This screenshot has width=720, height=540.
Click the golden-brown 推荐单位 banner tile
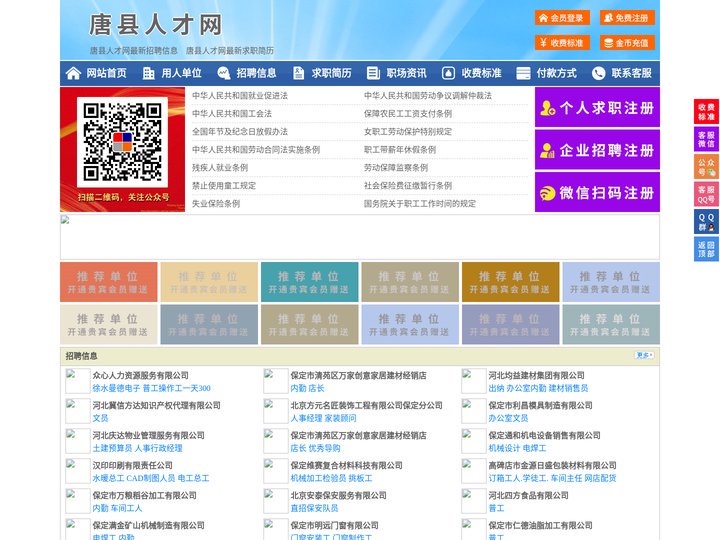(511, 282)
